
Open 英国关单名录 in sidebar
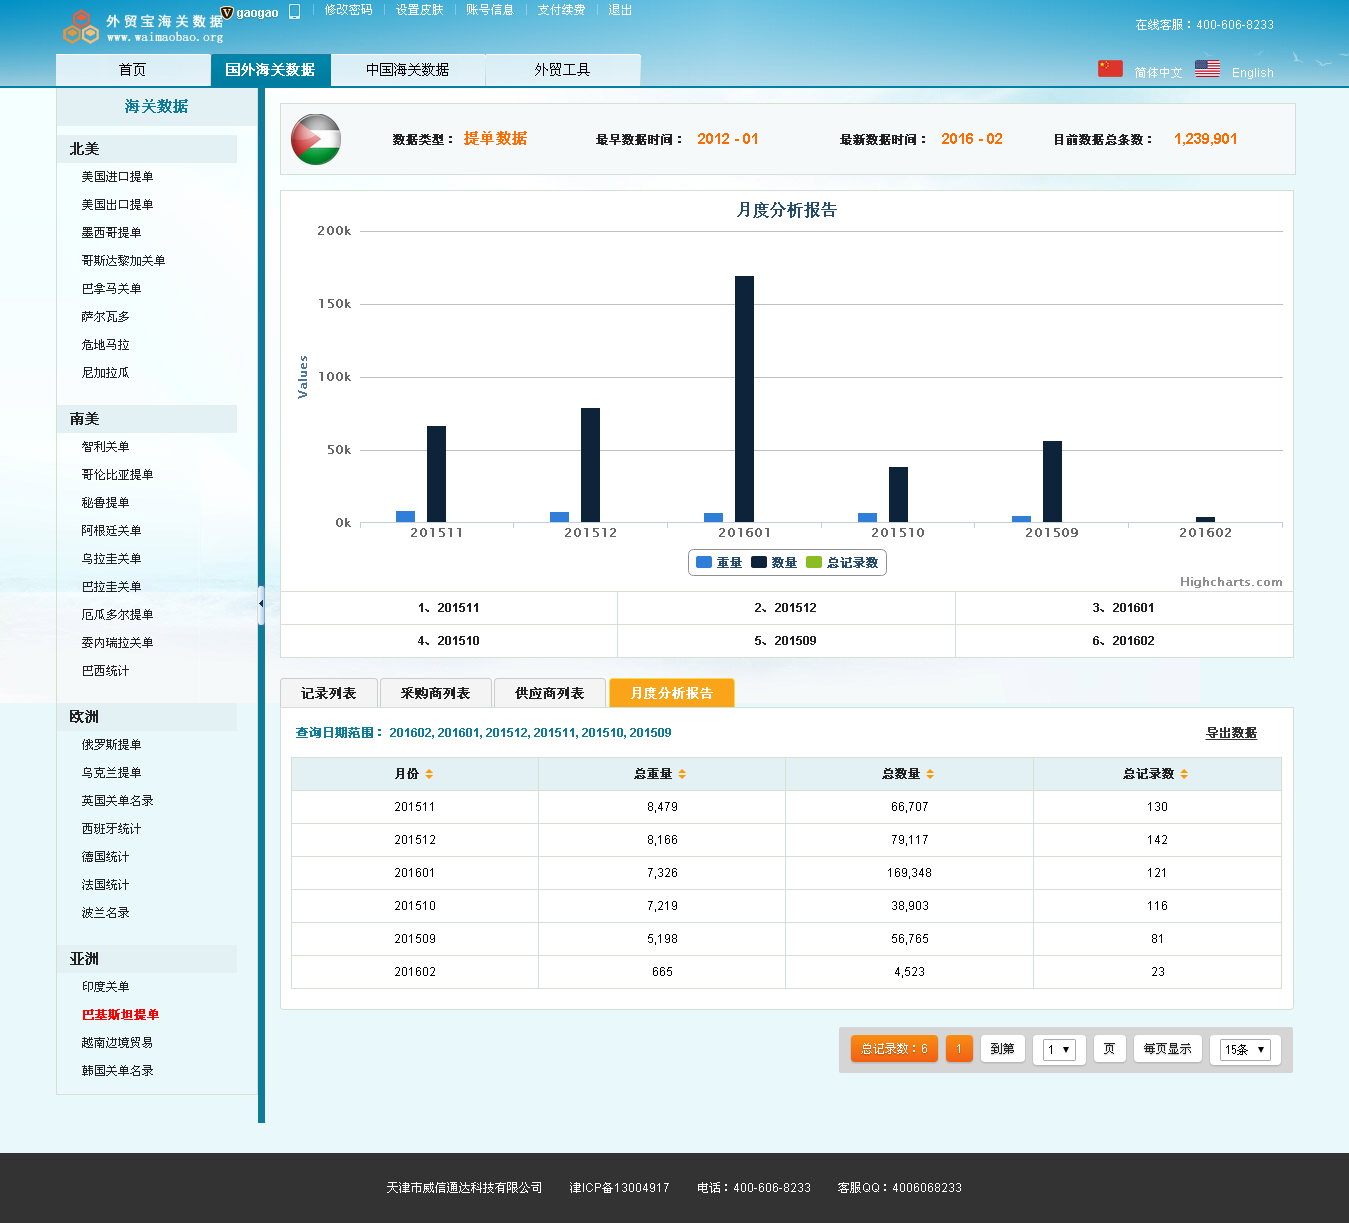click(117, 801)
